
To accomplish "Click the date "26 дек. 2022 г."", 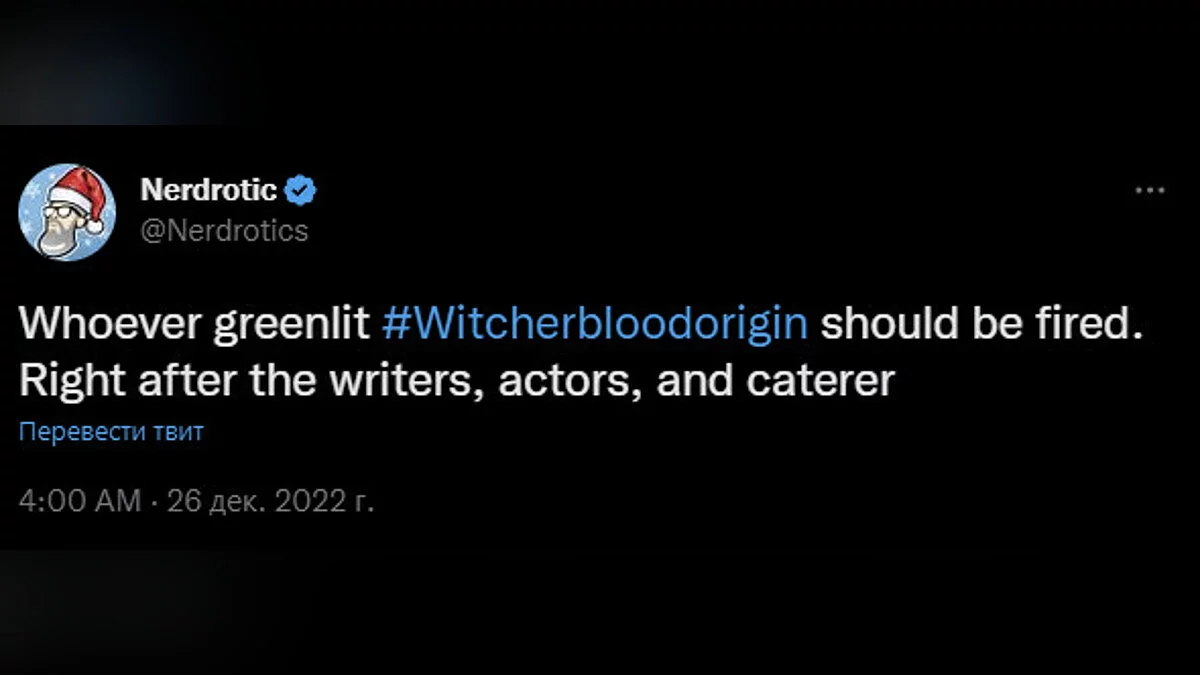I will pos(270,501).
